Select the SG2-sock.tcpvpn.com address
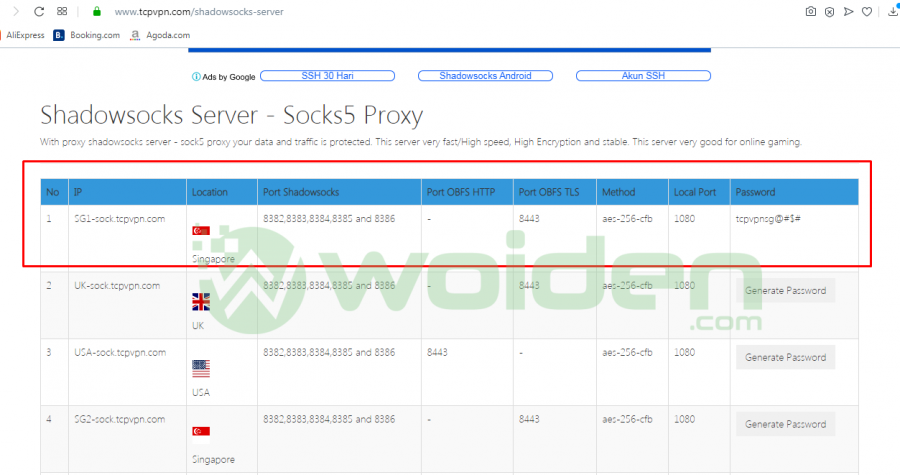Image resolution: width=900 pixels, height=475 pixels. pyautogui.click(x=119, y=419)
